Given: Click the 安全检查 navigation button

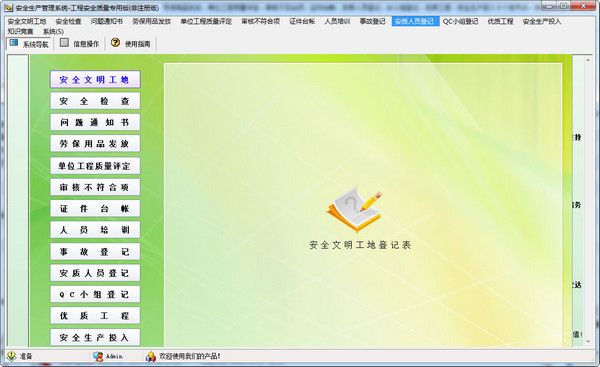Looking at the screenshot, I should (x=95, y=101).
